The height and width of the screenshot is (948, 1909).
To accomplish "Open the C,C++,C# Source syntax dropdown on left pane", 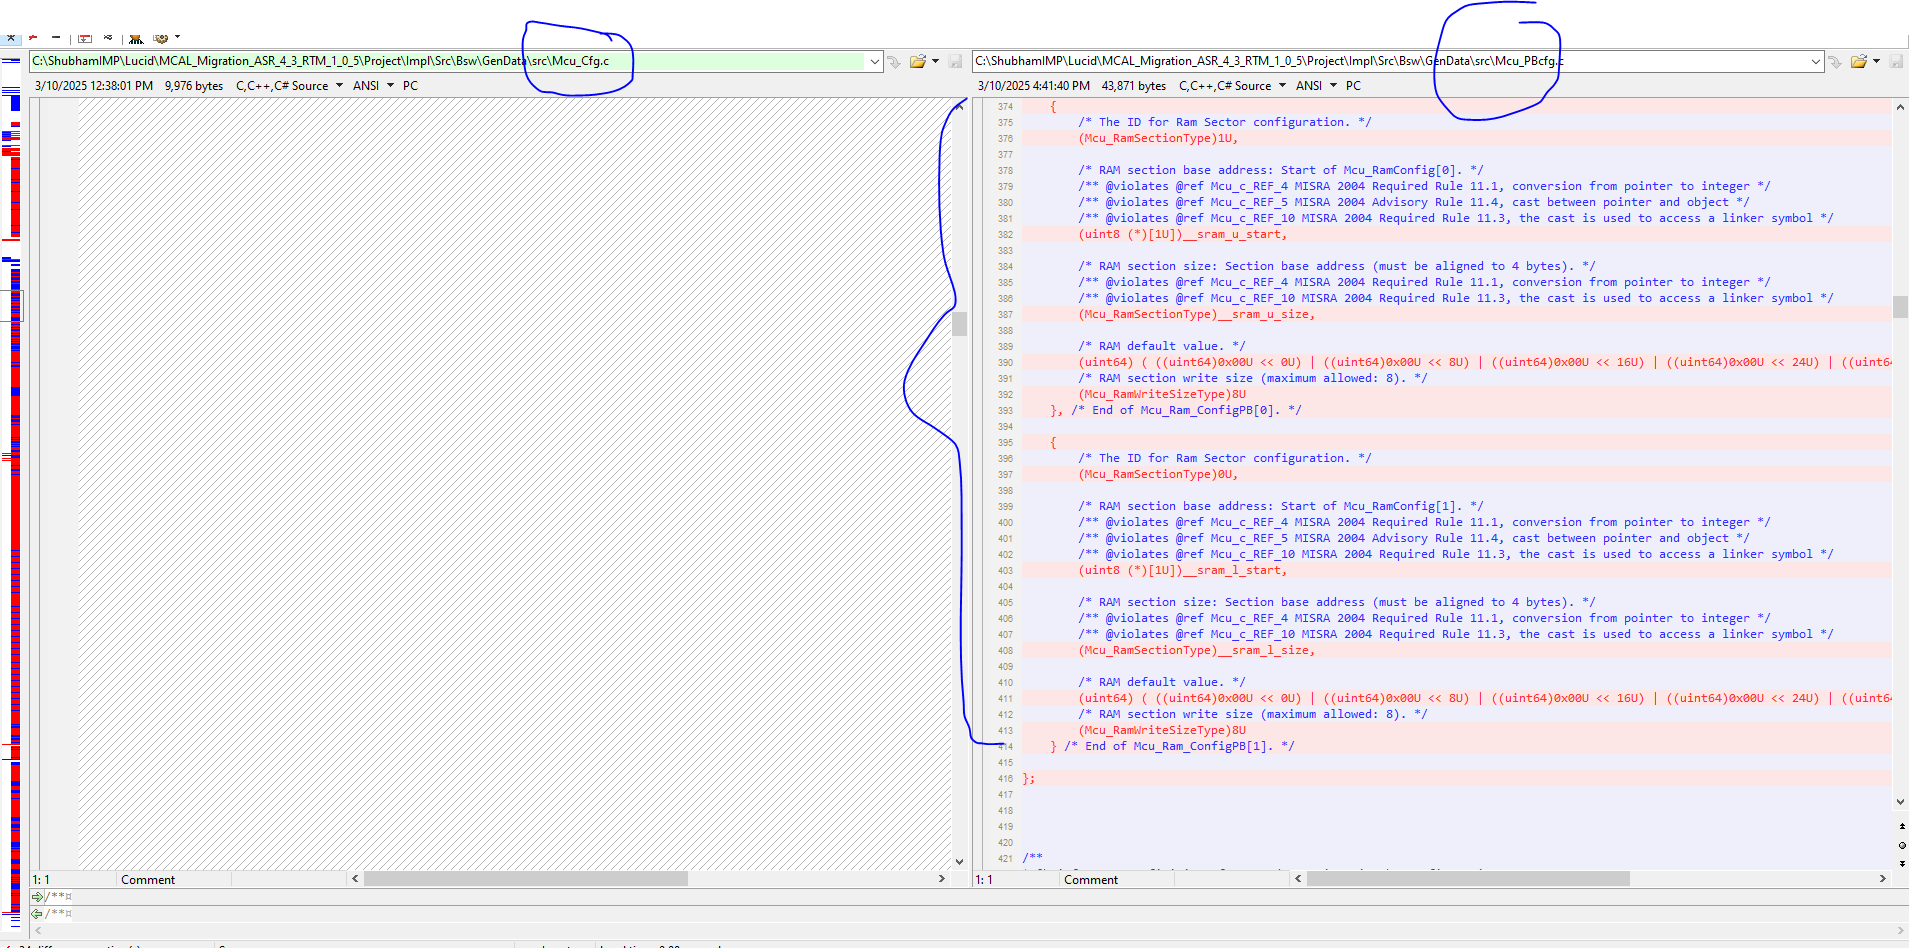I will pyautogui.click(x=338, y=85).
